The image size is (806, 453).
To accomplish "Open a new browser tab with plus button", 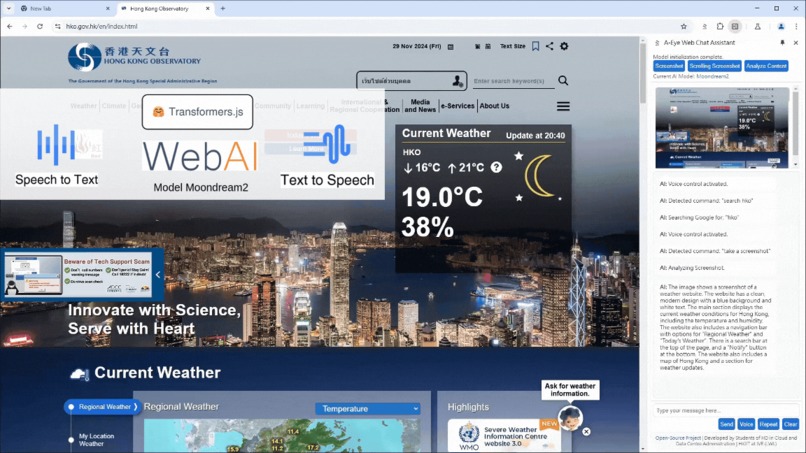I will pos(223,8).
